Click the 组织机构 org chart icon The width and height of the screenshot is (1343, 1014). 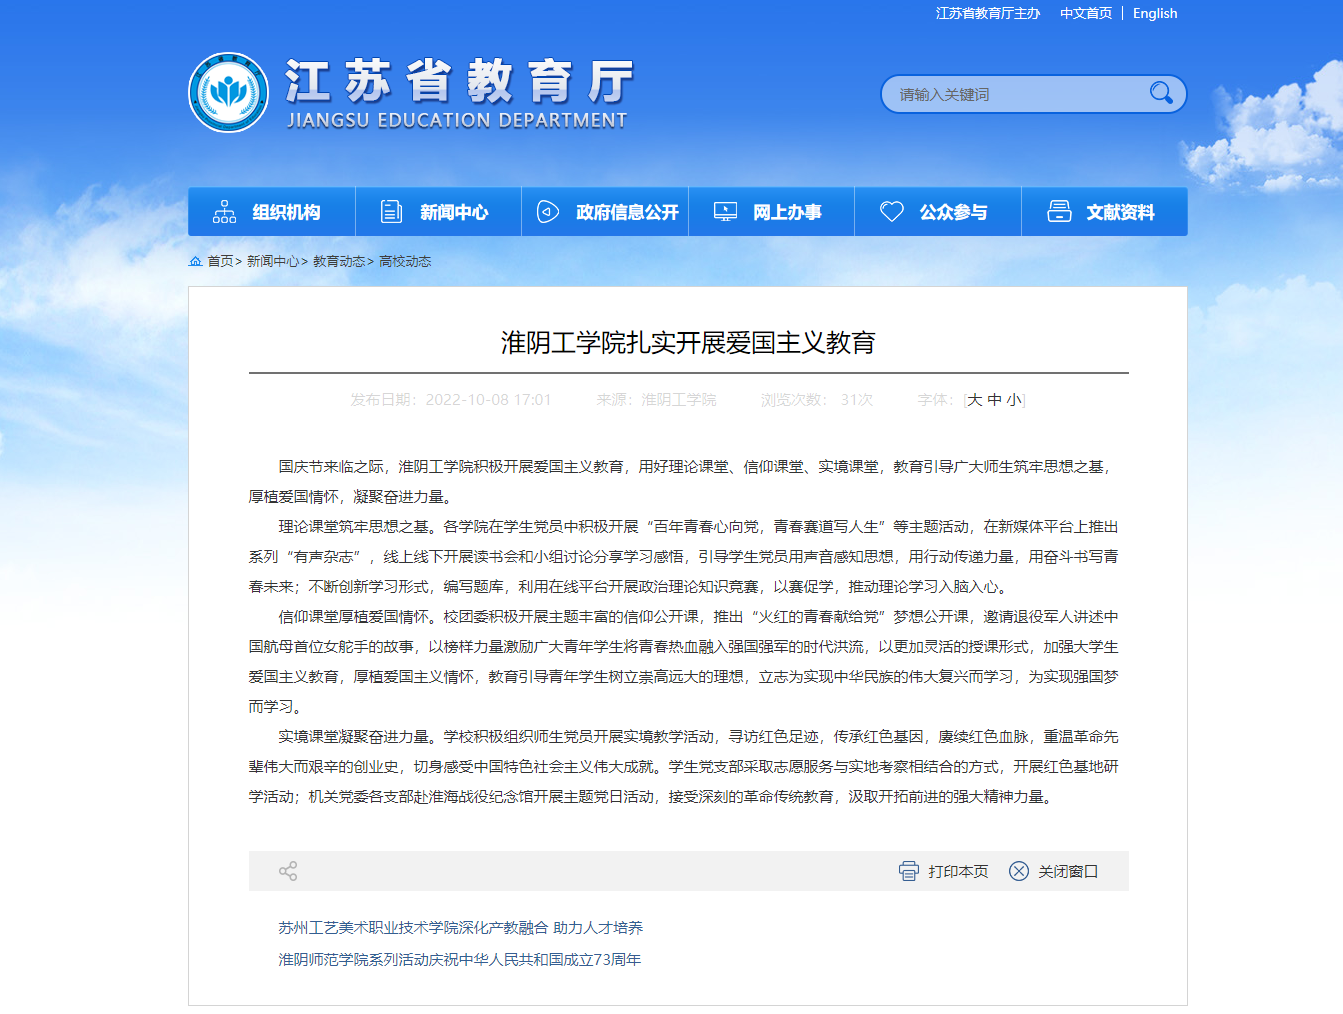tap(225, 212)
